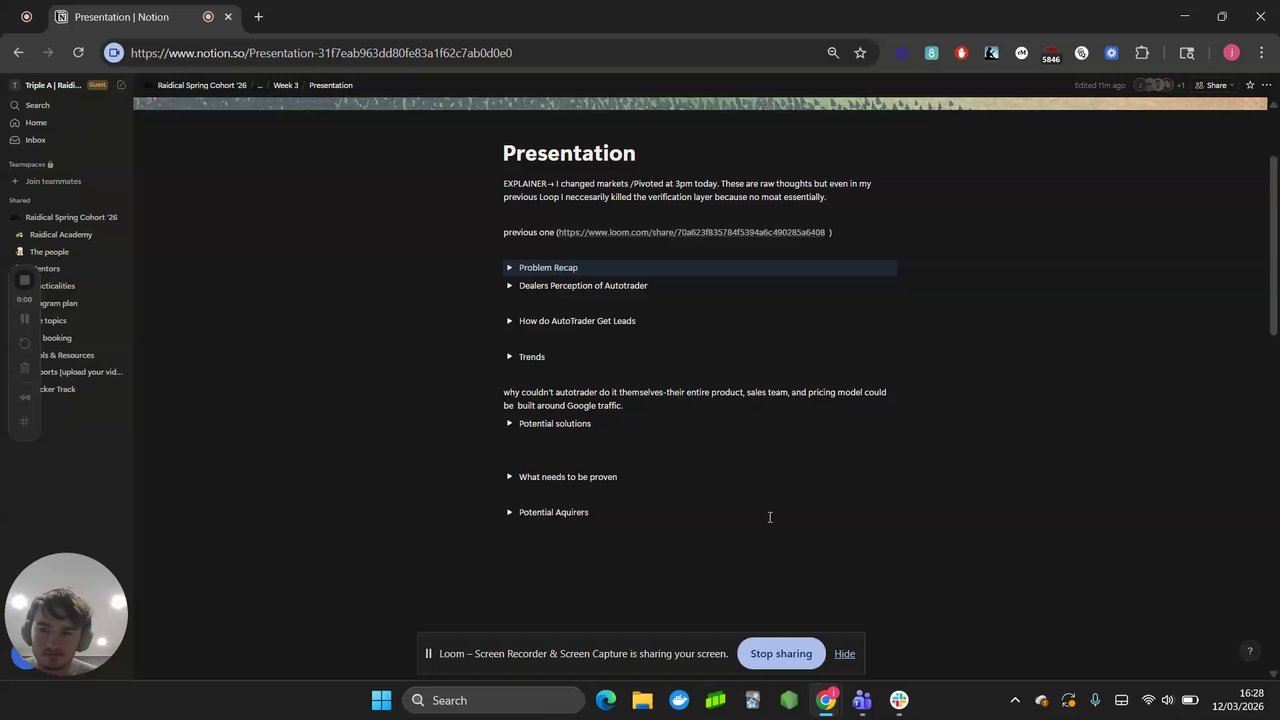Image resolution: width=1280 pixels, height=720 pixels.
Task: Click Windows taskbar Search box
Action: pyautogui.click(x=494, y=700)
